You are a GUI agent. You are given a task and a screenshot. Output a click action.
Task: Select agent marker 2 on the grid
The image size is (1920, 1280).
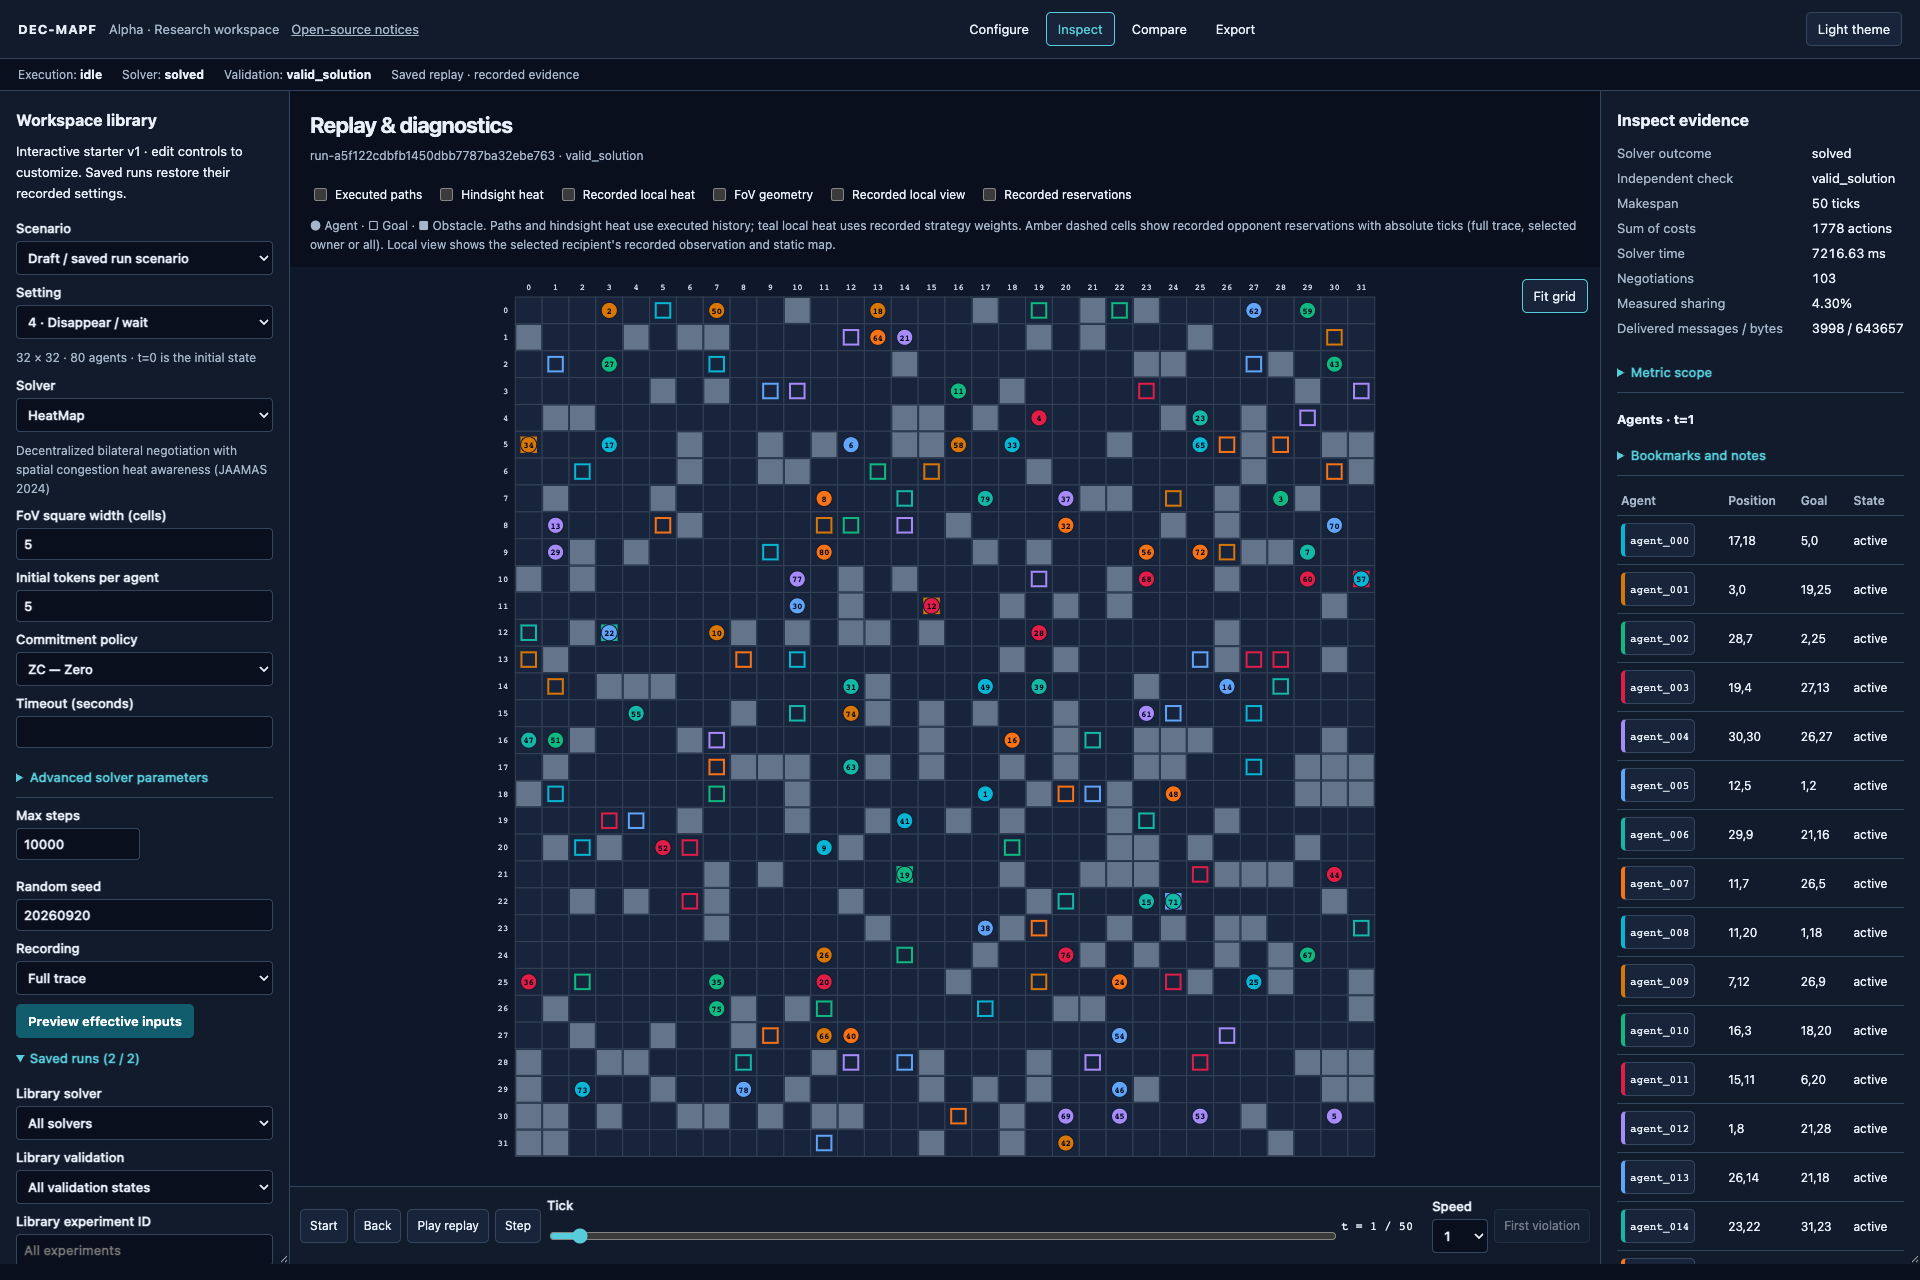pyautogui.click(x=609, y=311)
